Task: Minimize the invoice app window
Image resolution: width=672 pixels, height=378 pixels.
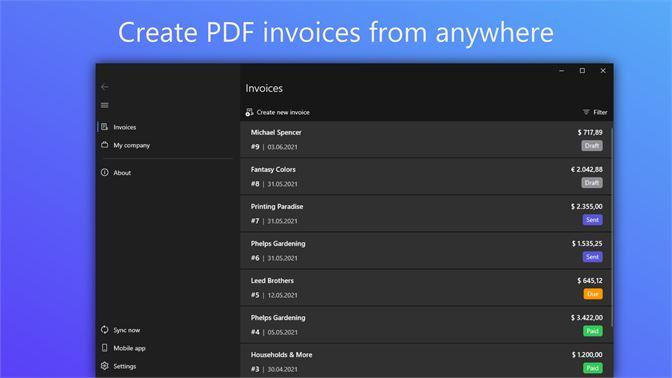Action: pyautogui.click(x=561, y=71)
